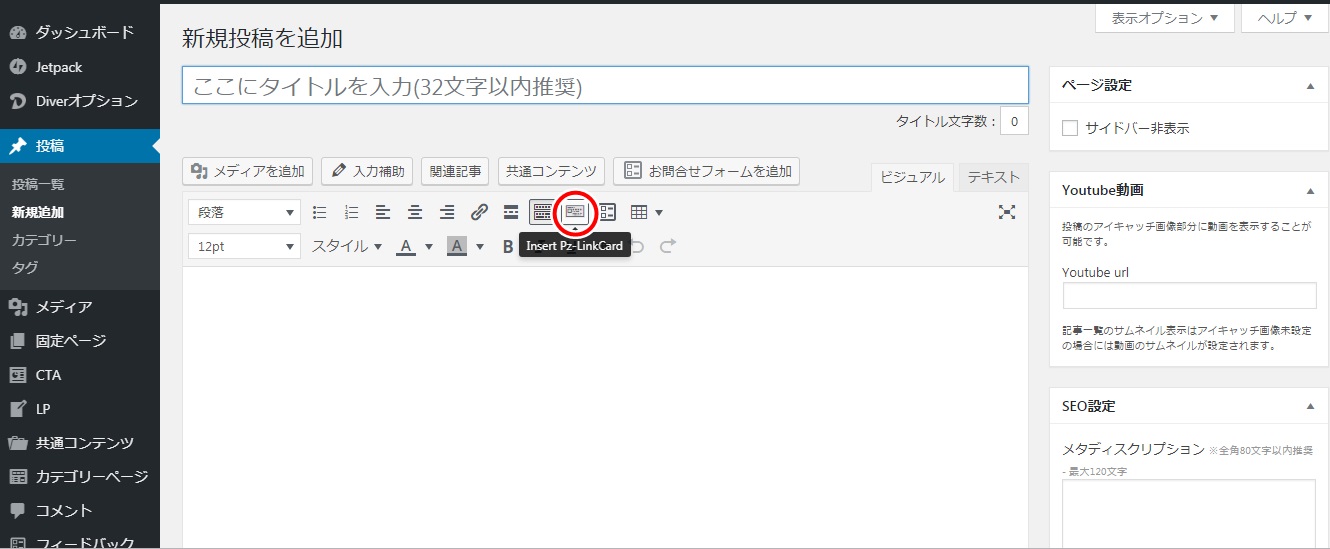Viewport: 1330px width, 549px height.
Task: Enter distraction-free fullscreen mode
Action: pos(1006,212)
